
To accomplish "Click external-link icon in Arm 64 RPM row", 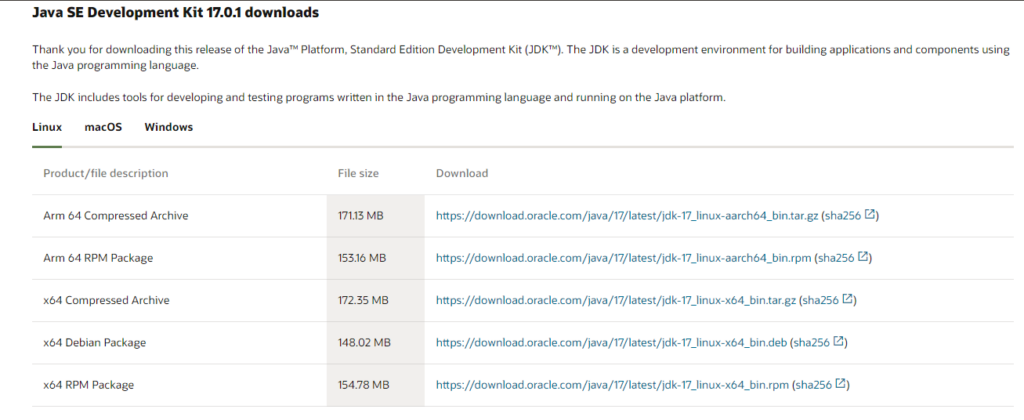I will pyautogui.click(x=863, y=257).
